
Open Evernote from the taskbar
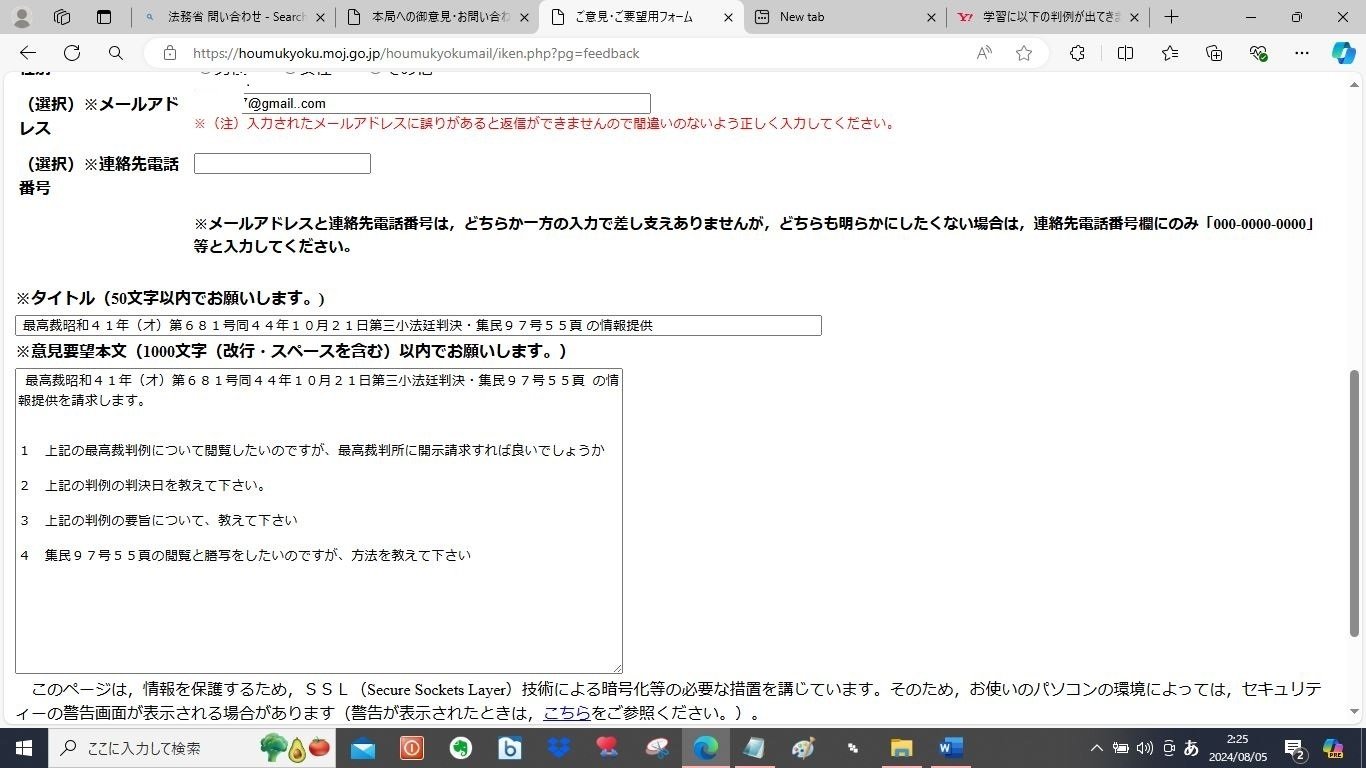coord(460,748)
